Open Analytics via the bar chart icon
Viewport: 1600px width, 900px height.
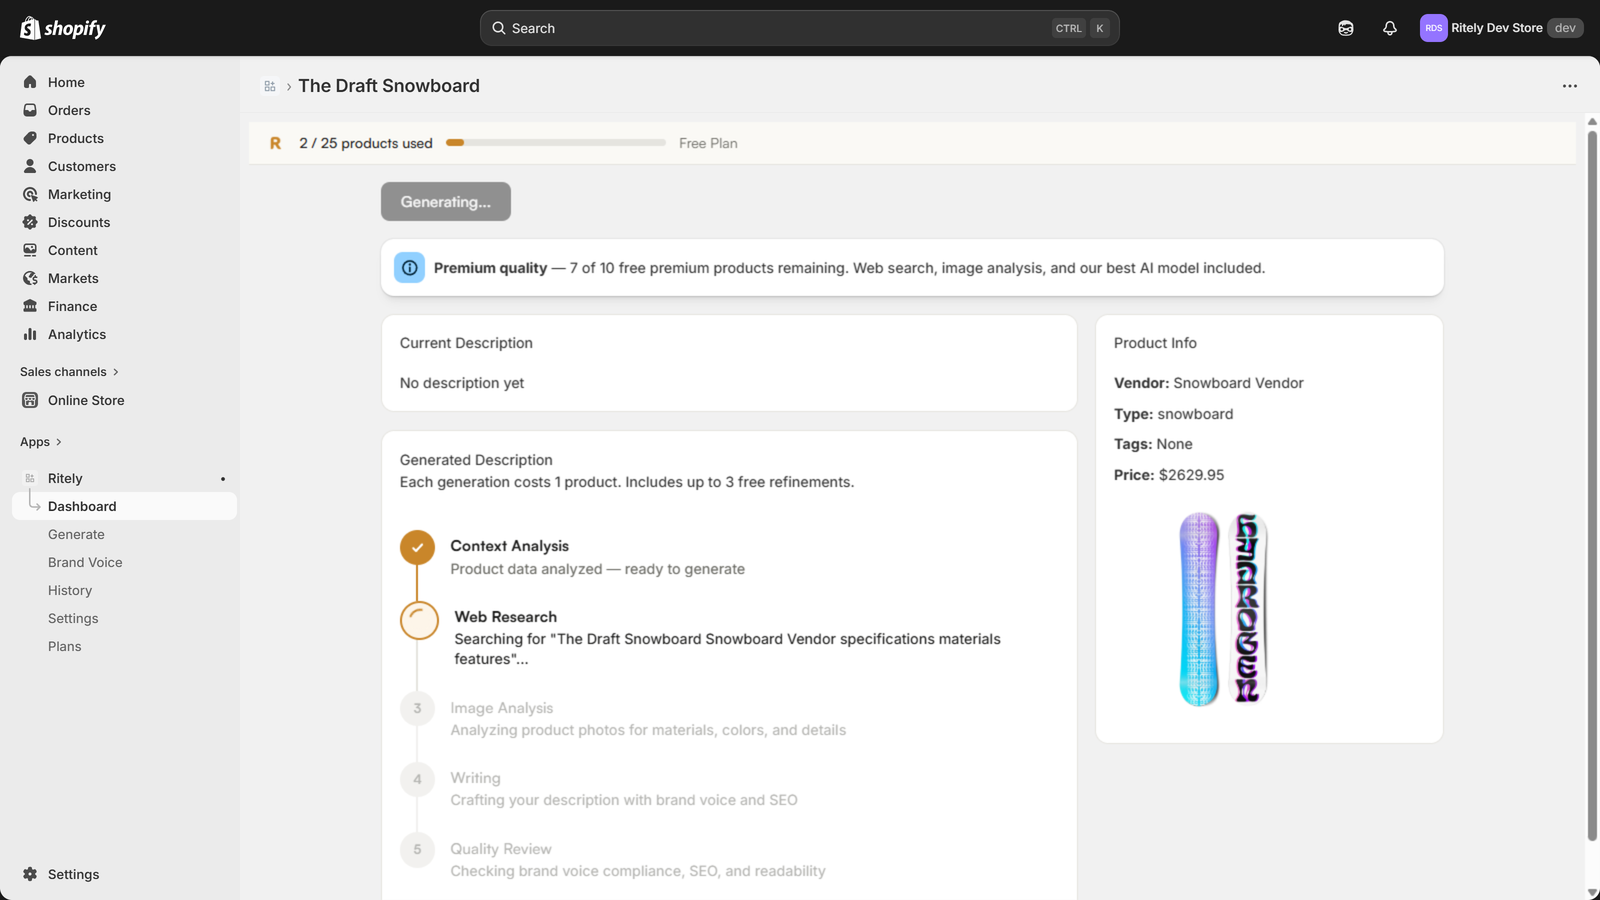point(30,334)
